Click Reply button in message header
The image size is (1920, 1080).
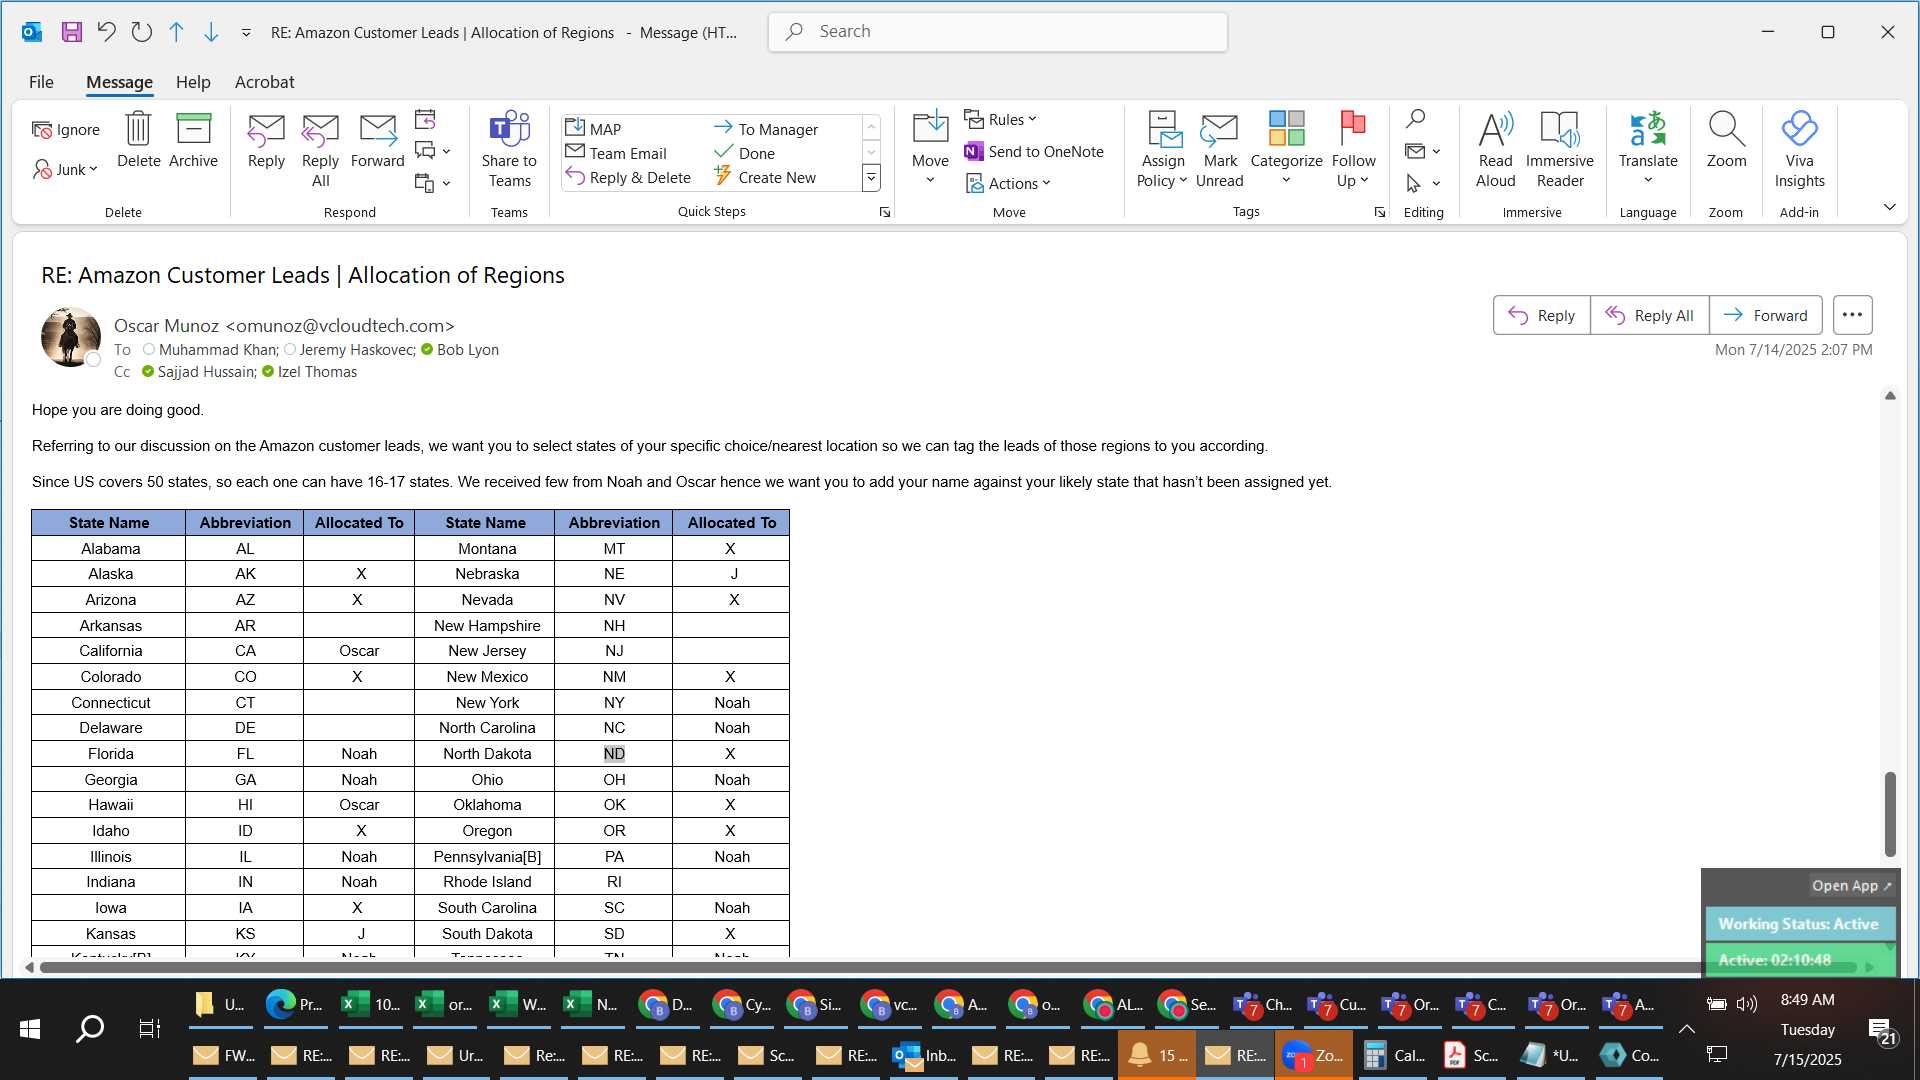pyautogui.click(x=1541, y=315)
